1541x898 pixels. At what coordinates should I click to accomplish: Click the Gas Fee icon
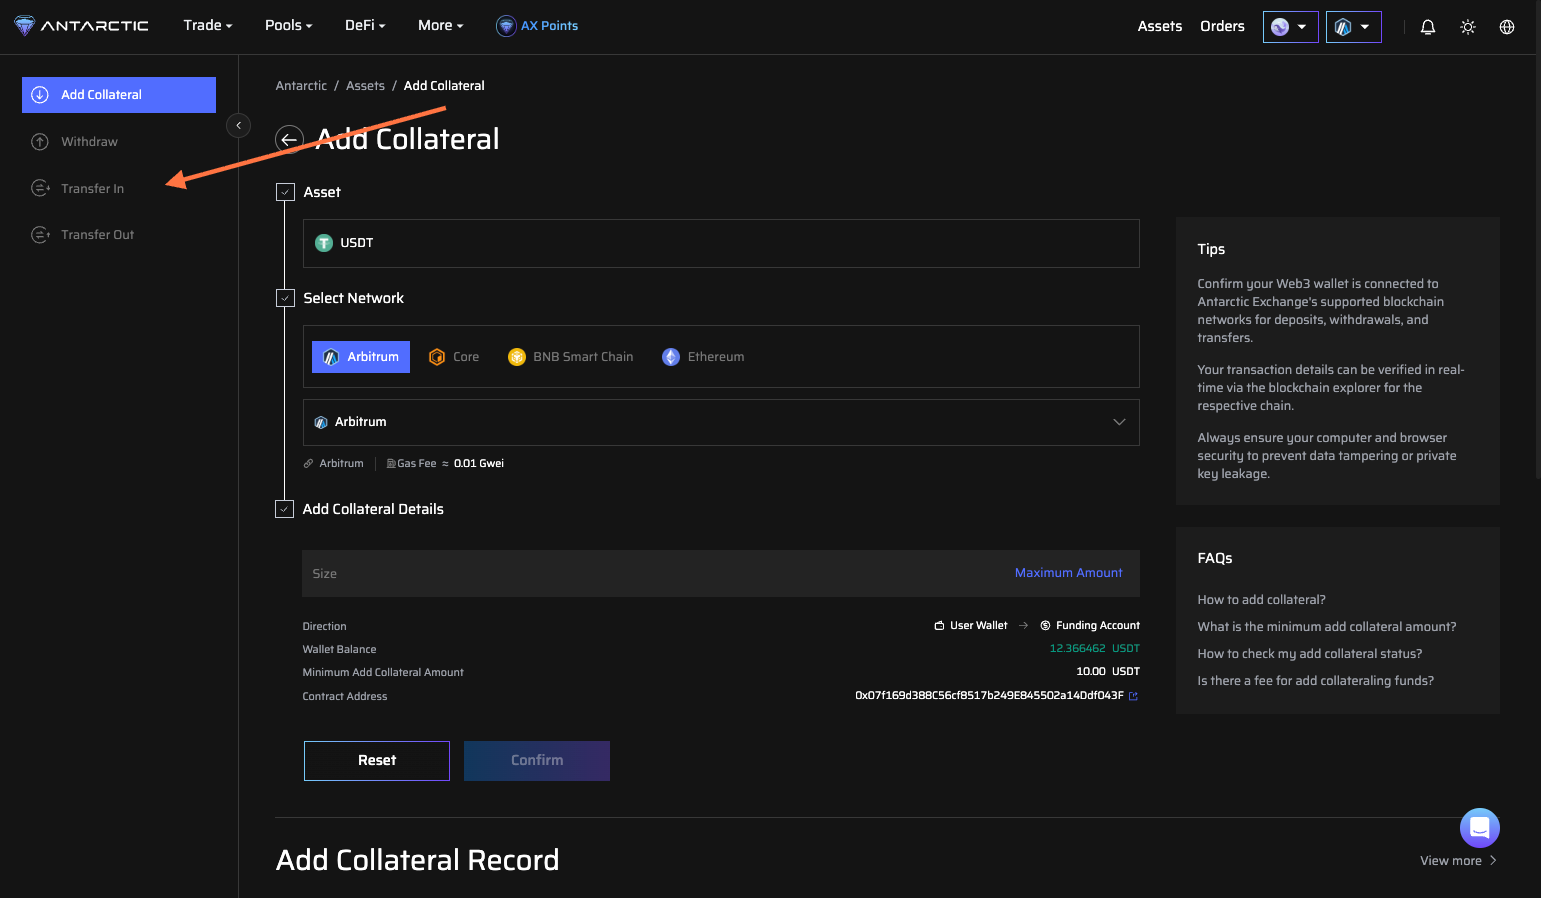(x=391, y=464)
